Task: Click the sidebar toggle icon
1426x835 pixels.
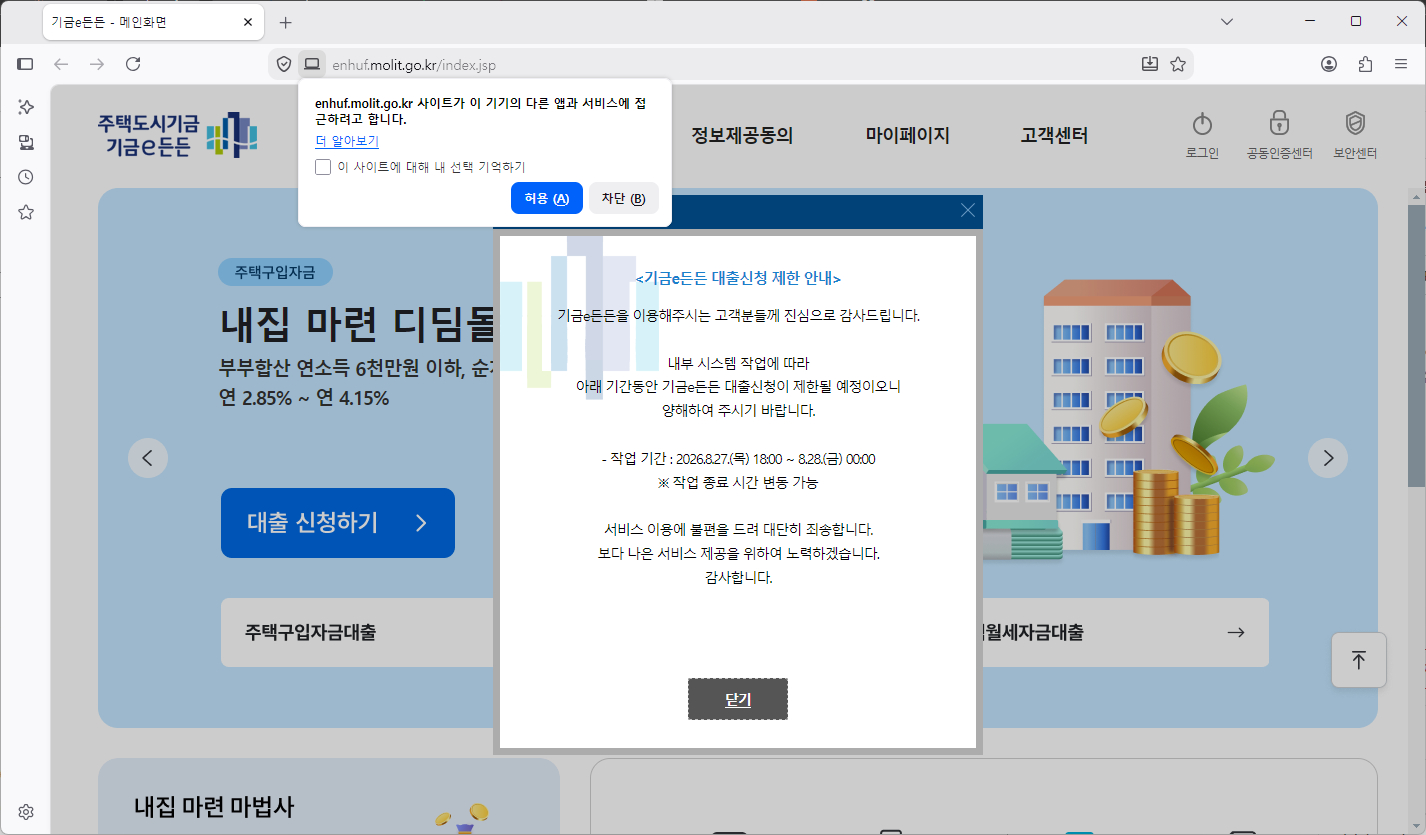Action: tap(26, 64)
